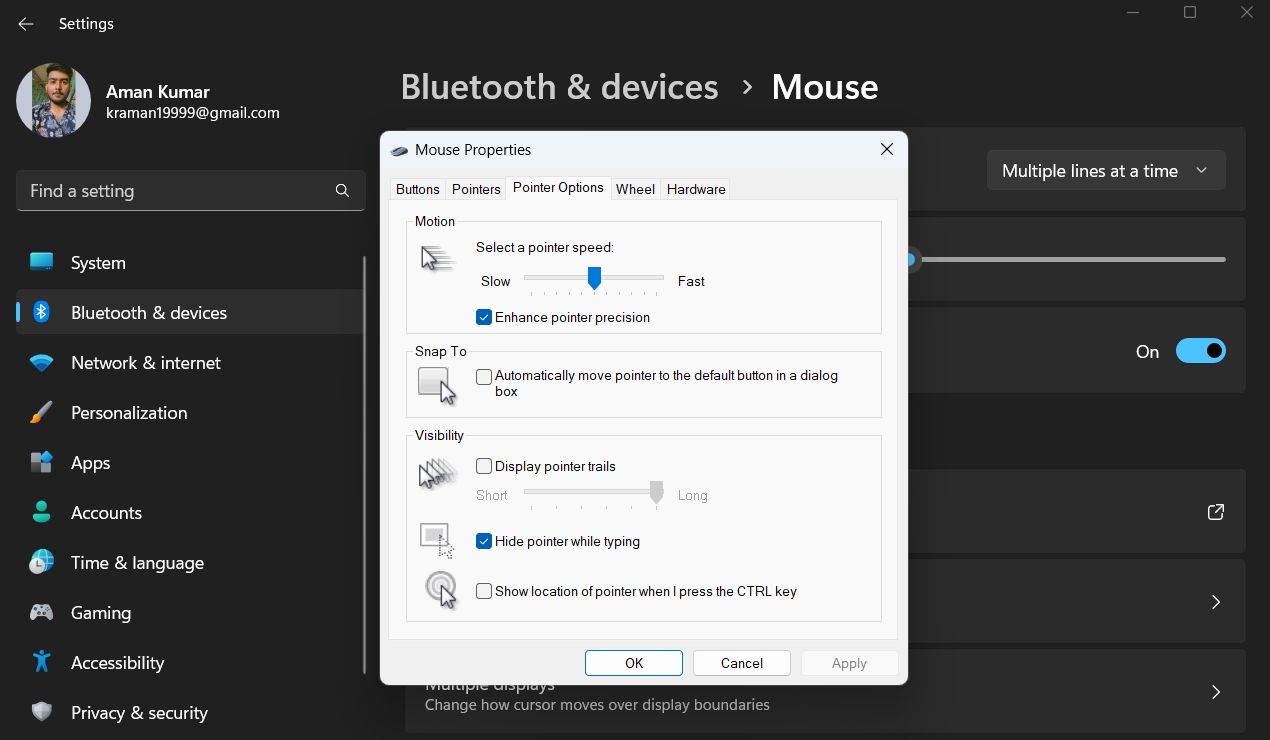Click the Bluetooth icon in sidebar
The height and width of the screenshot is (740, 1270).
click(41, 312)
